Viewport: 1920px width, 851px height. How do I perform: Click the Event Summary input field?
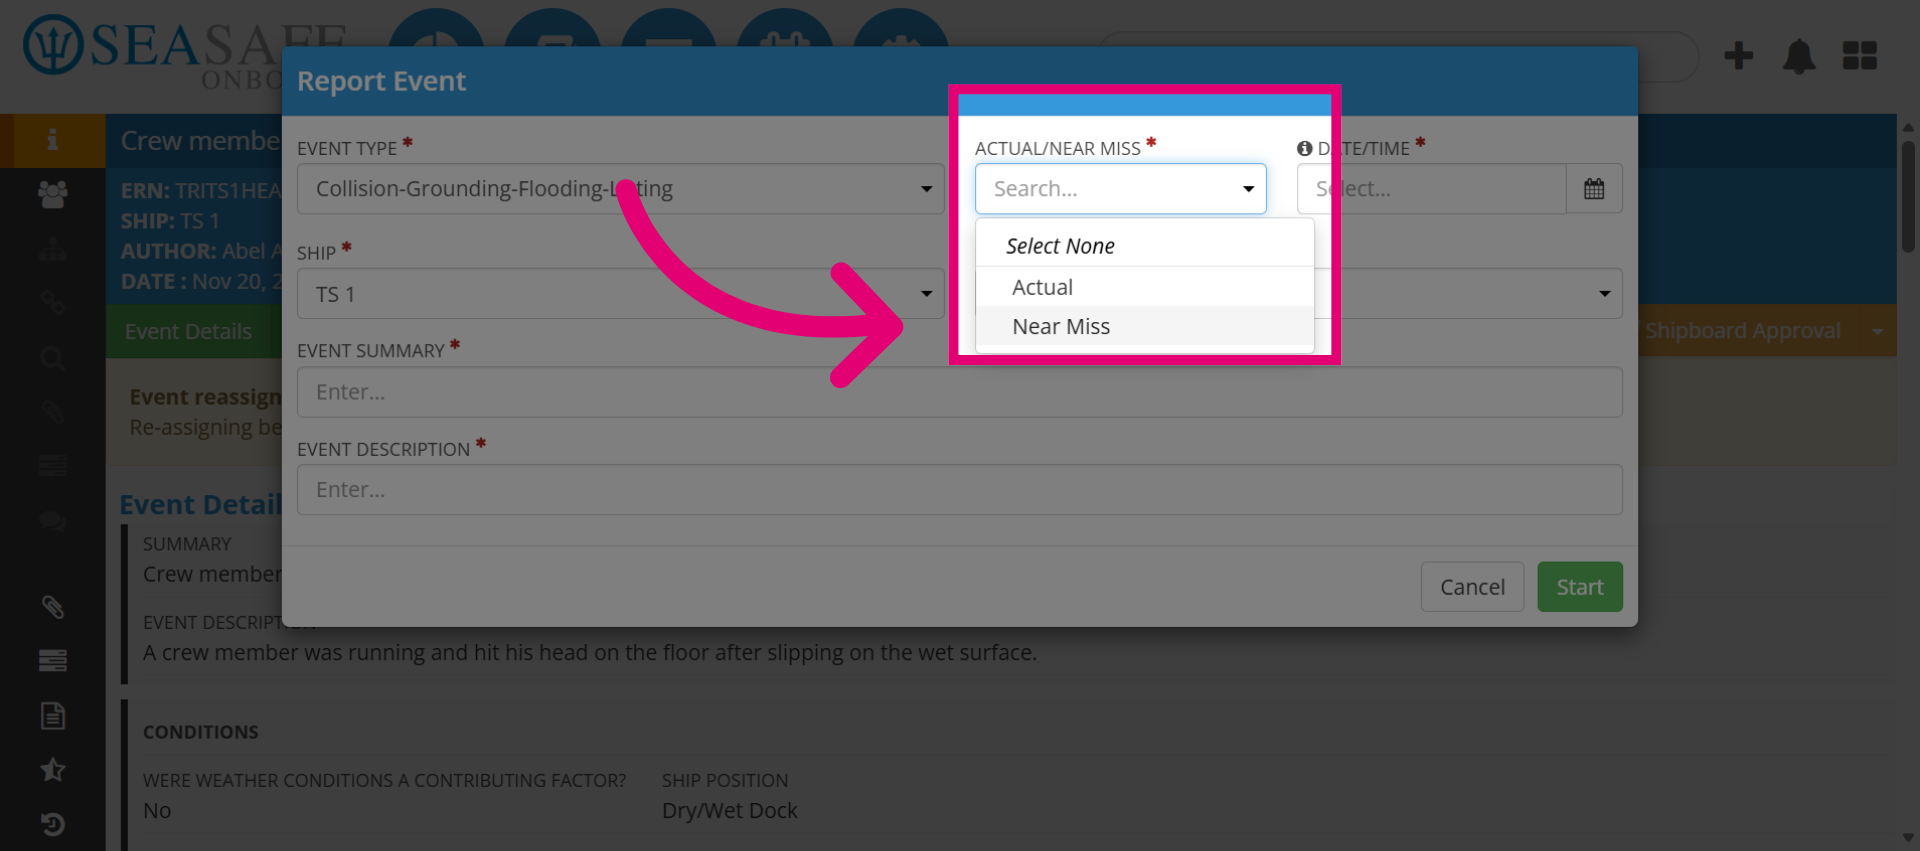coord(959,392)
